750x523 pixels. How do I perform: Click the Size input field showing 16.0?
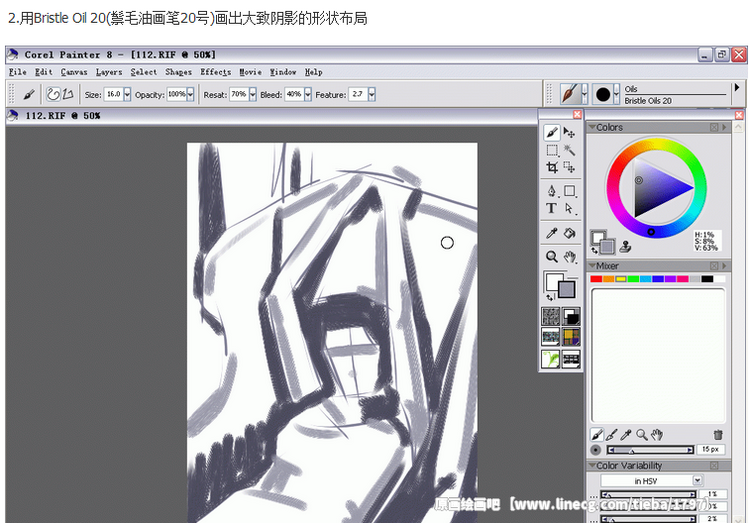coord(114,94)
